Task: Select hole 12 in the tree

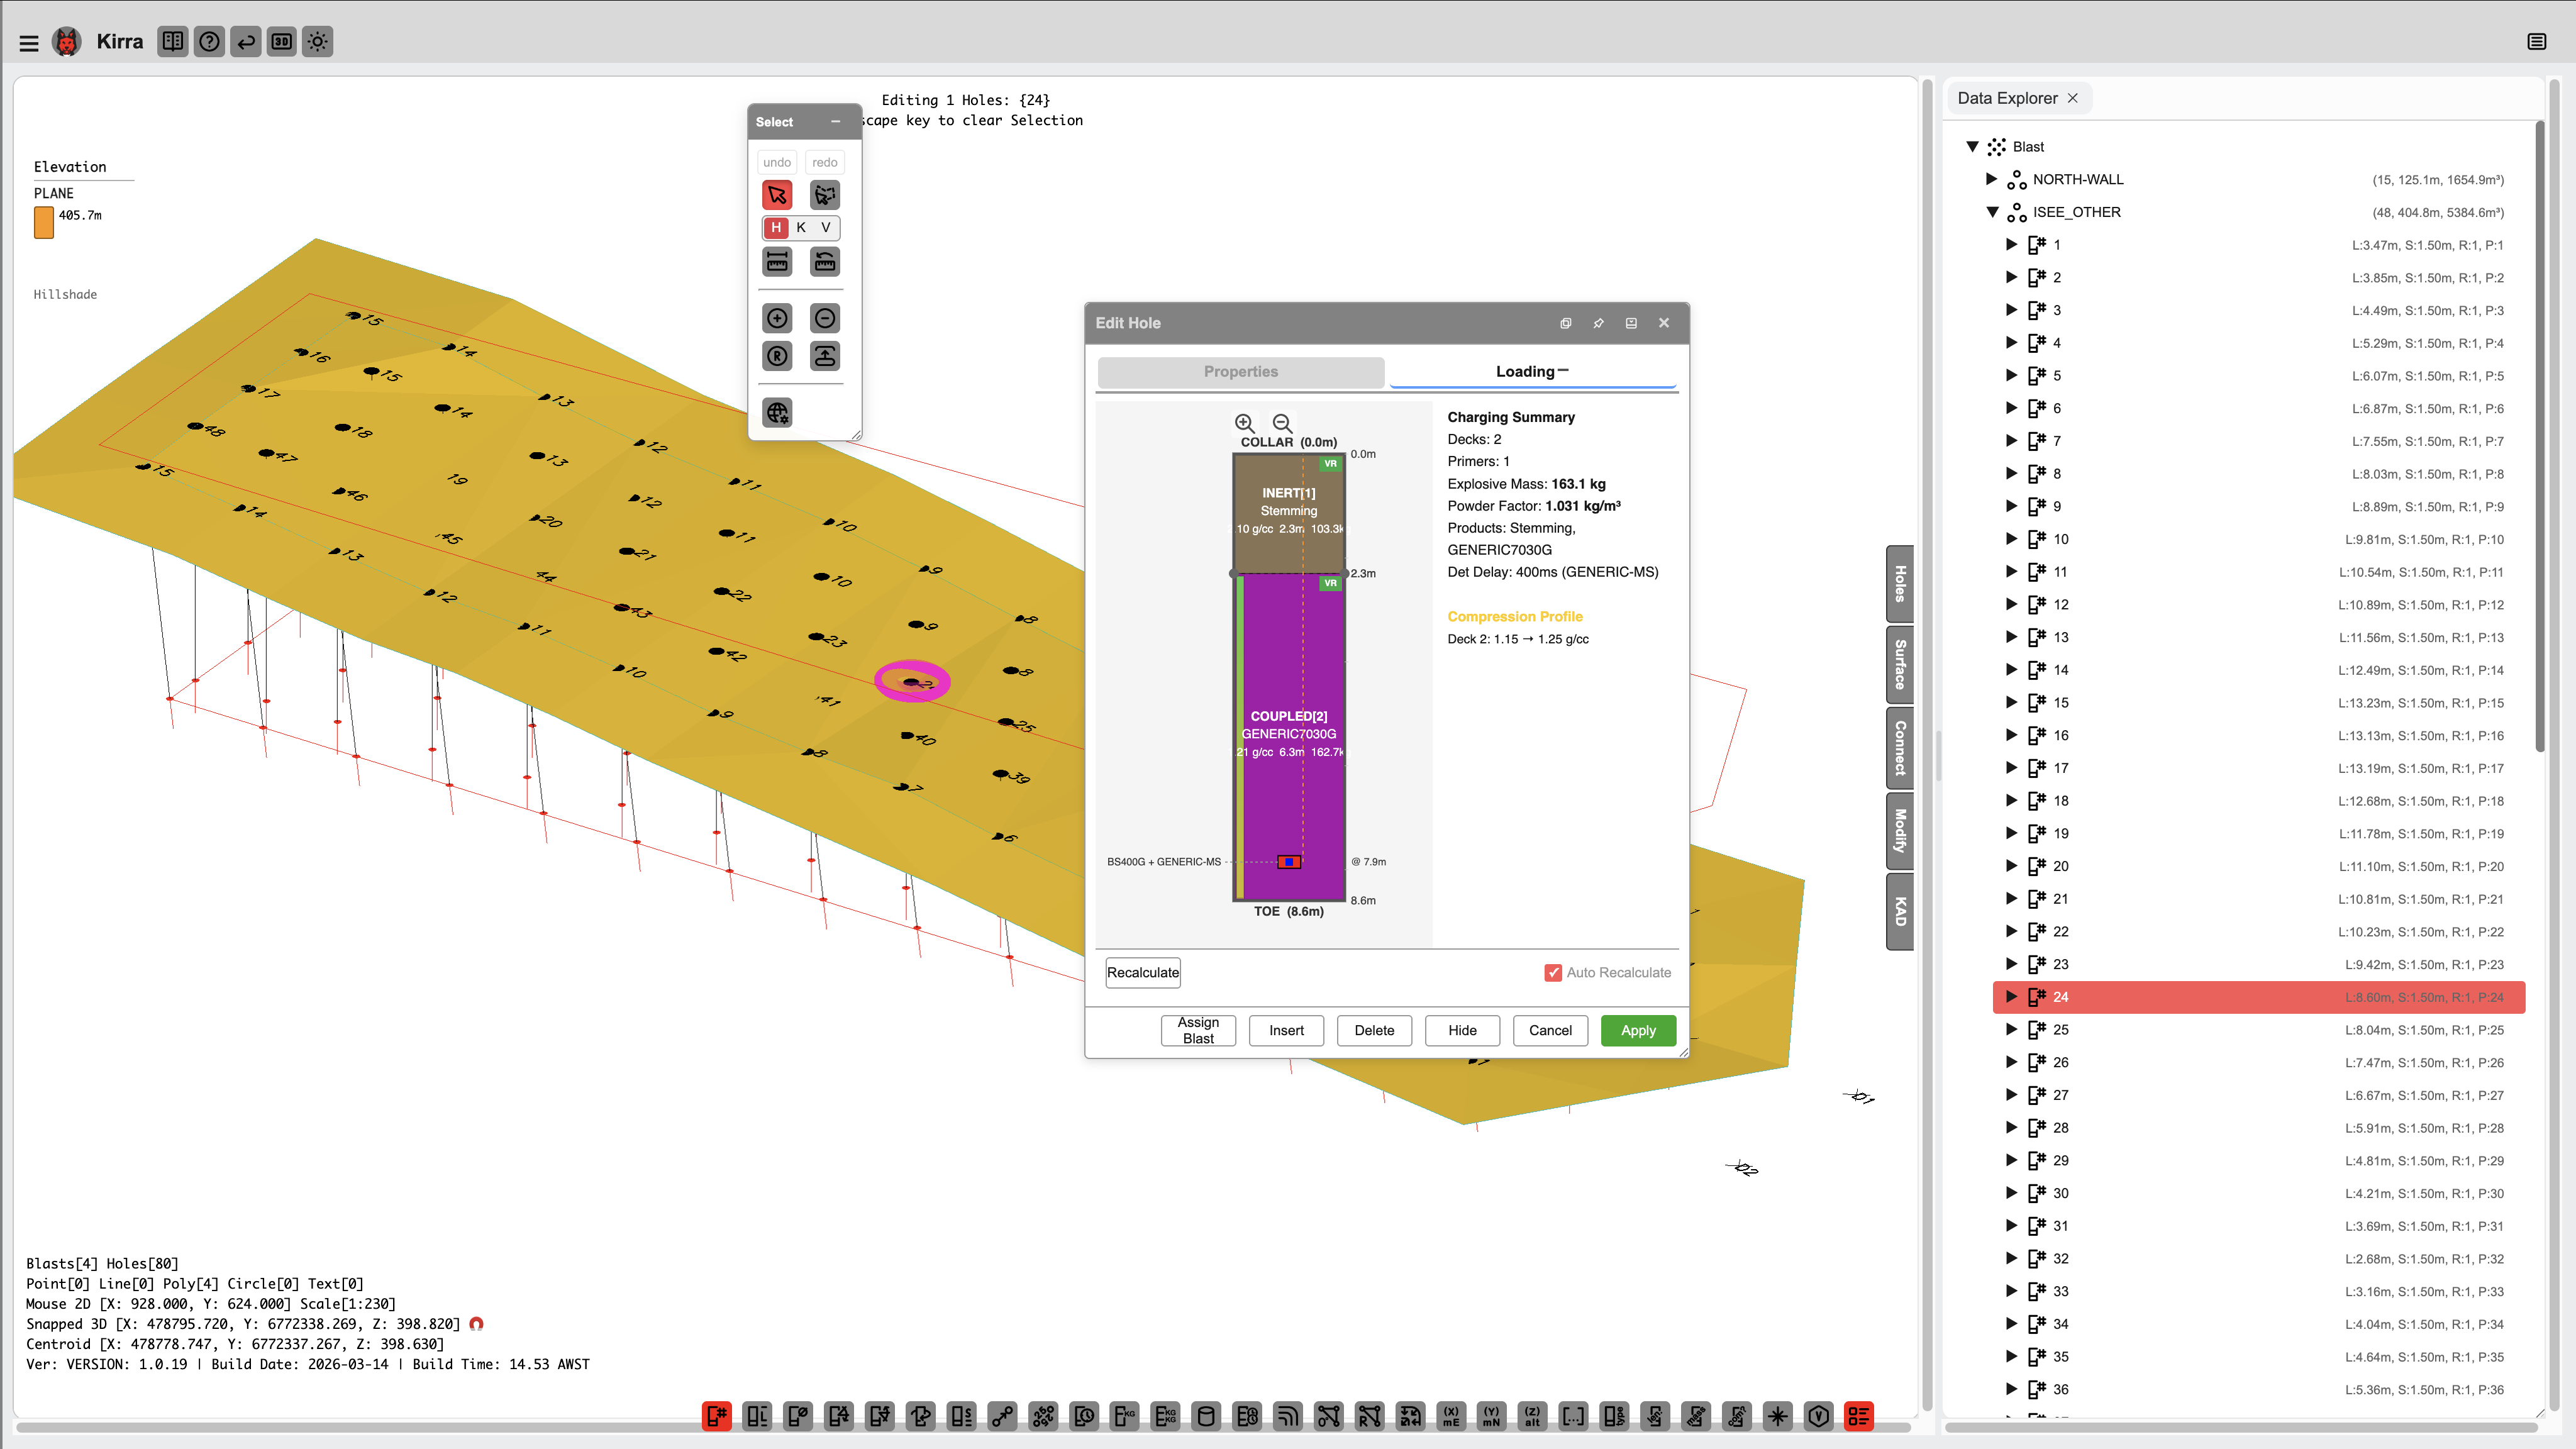Action: click(2060, 605)
